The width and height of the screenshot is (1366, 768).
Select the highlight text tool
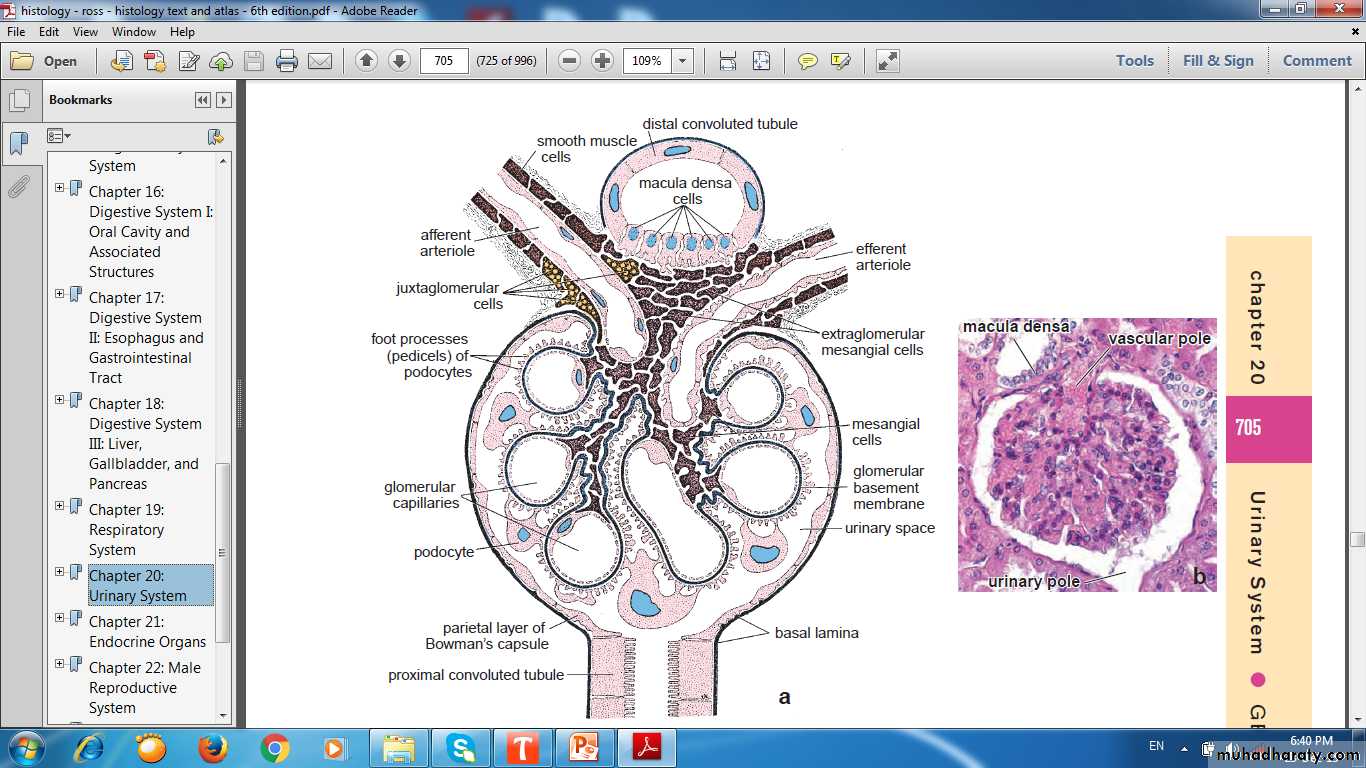click(x=840, y=61)
